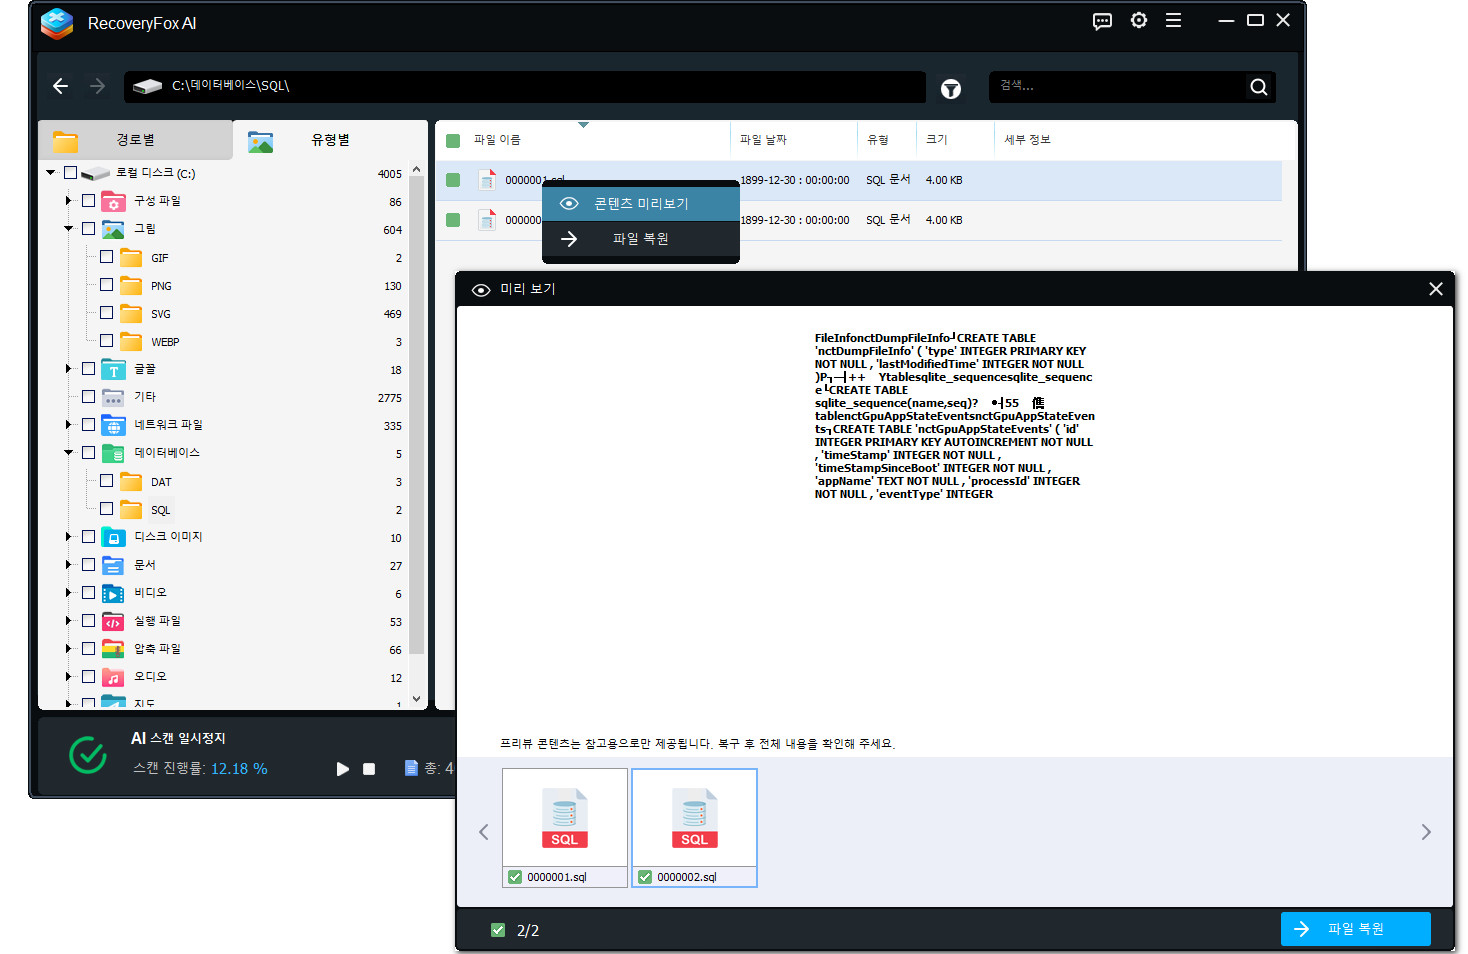
Task: Click the filter funnel icon
Action: (x=950, y=89)
